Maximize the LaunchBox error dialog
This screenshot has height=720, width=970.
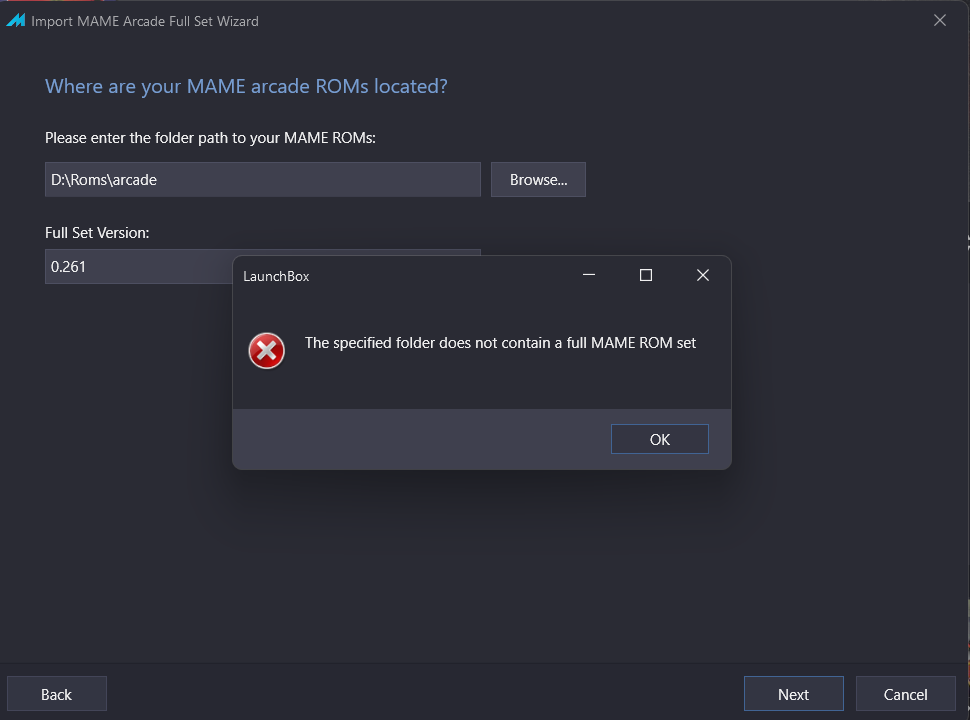click(646, 275)
